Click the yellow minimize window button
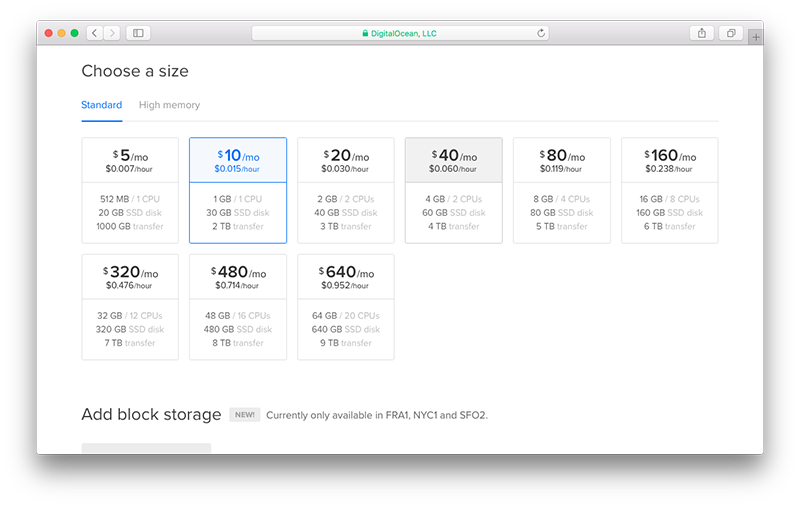Image resolution: width=800 pixels, height=506 pixels. point(61,33)
